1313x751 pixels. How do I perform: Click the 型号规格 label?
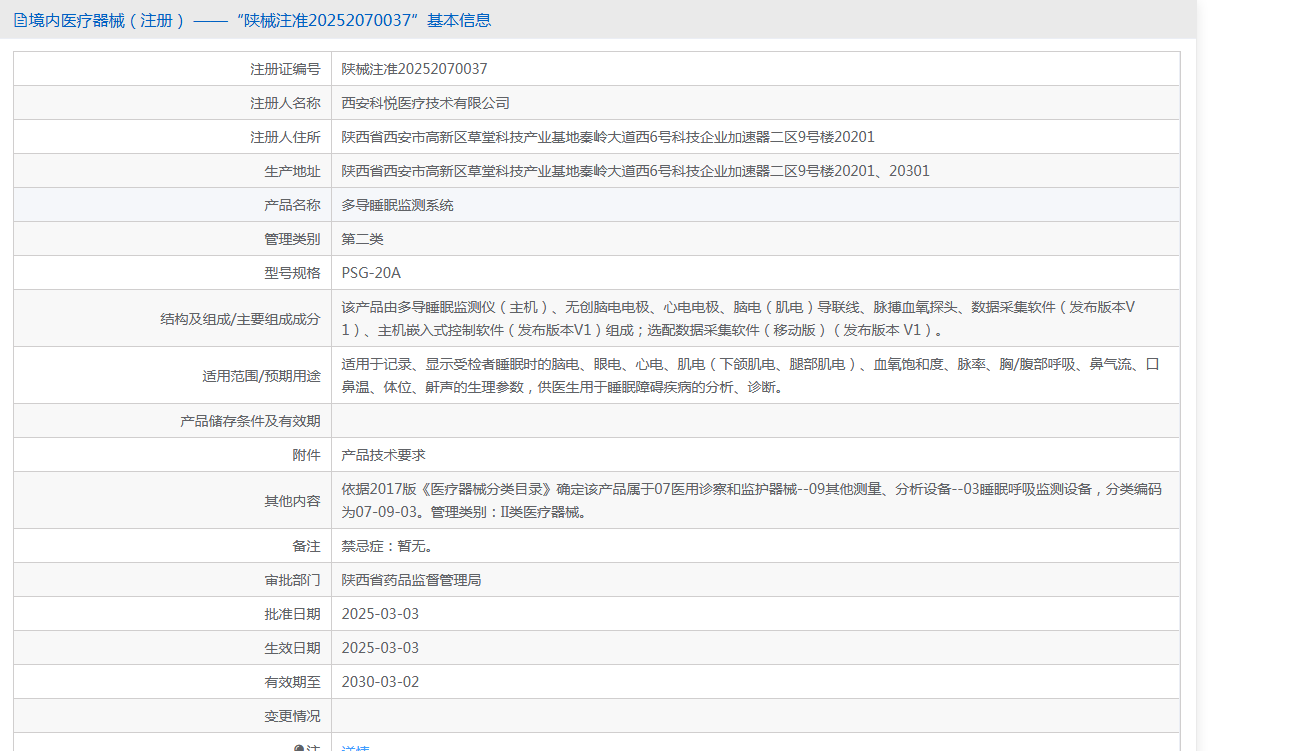[x=292, y=273]
